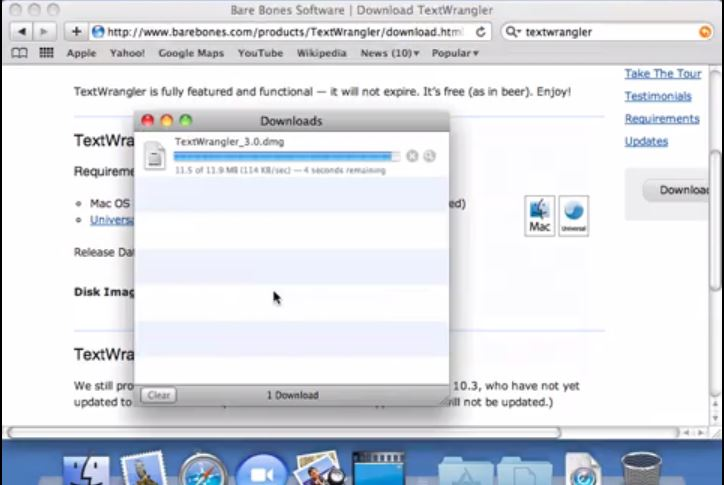Add bookmark with the plus button
Viewport: 724px width, 485px height.
coord(76,32)
